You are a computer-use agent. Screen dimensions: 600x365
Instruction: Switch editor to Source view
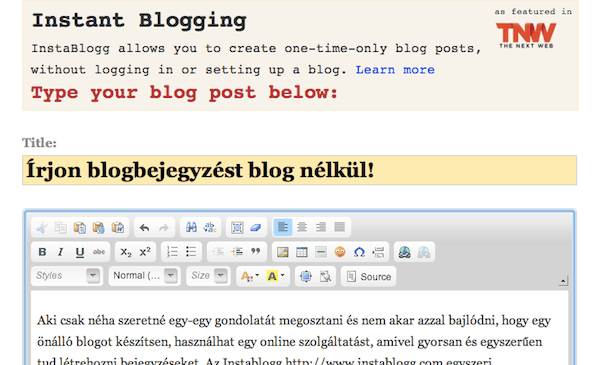pyautogui.click(x=368, y=276)
